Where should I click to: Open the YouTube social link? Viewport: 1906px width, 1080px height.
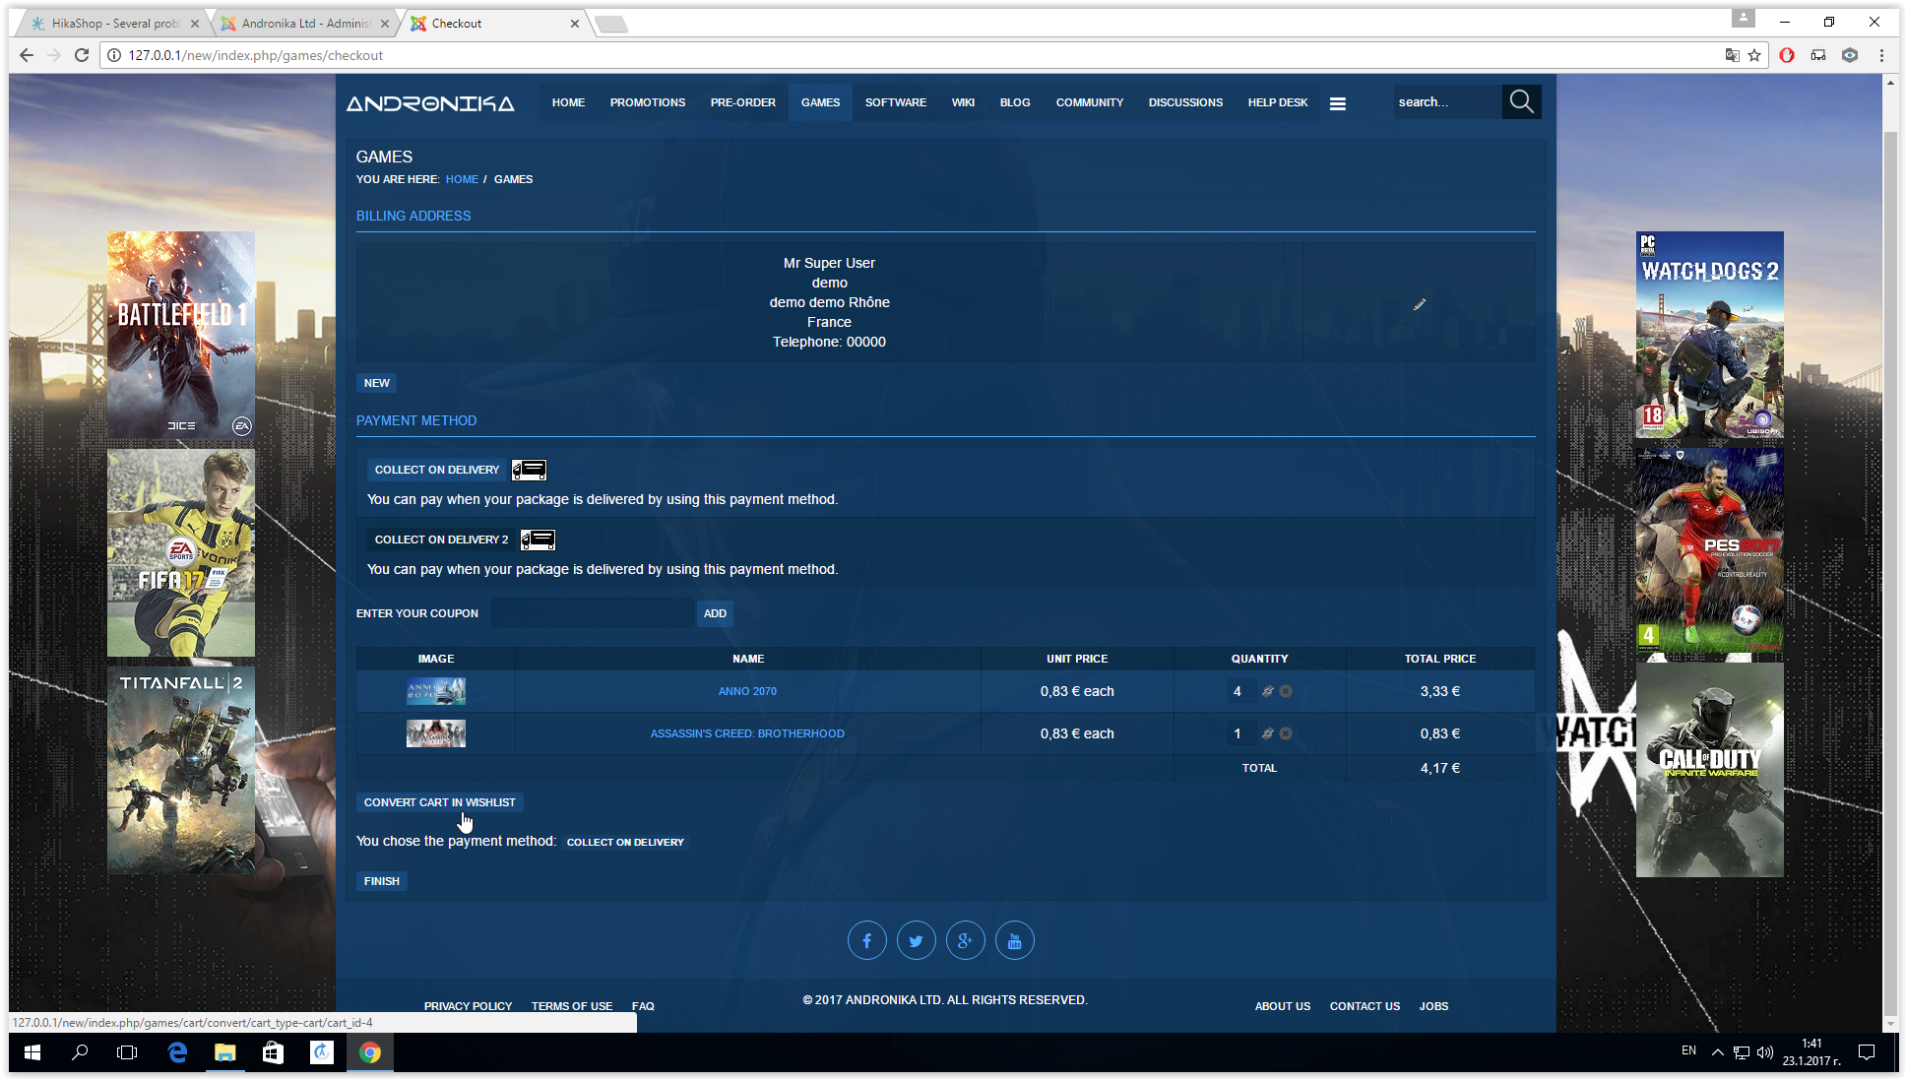pos(1015,941)
